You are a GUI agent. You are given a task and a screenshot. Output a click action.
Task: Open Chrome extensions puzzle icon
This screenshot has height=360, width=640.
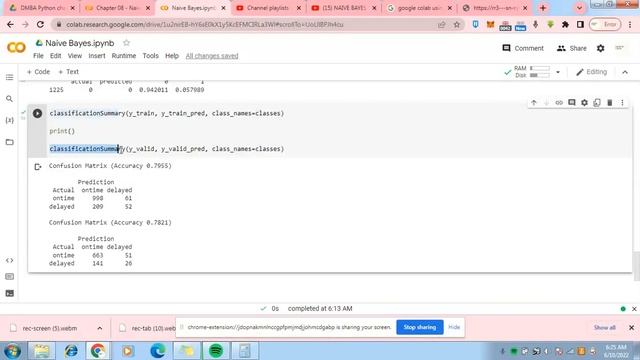565,24
